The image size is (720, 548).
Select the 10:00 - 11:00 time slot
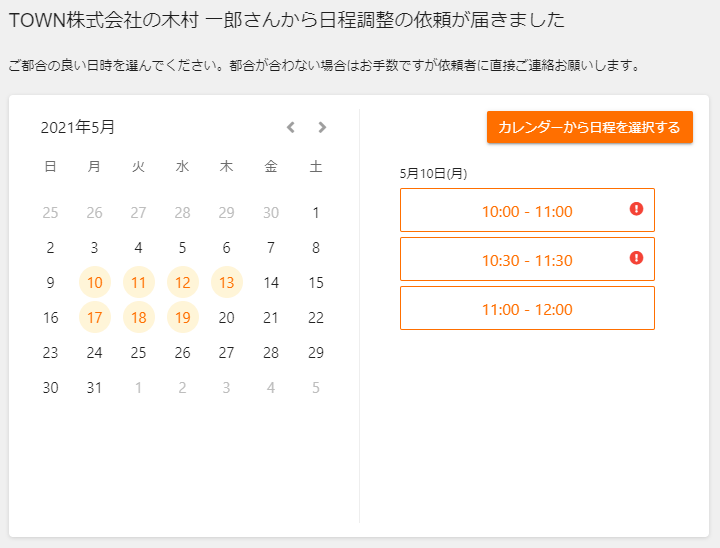pos(526,211)
